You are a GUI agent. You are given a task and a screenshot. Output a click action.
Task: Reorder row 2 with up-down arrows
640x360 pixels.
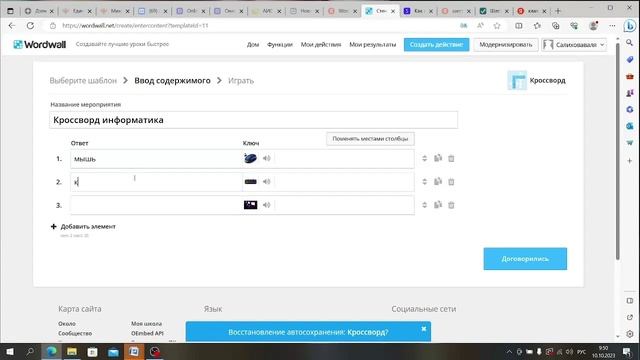point(424,182)
